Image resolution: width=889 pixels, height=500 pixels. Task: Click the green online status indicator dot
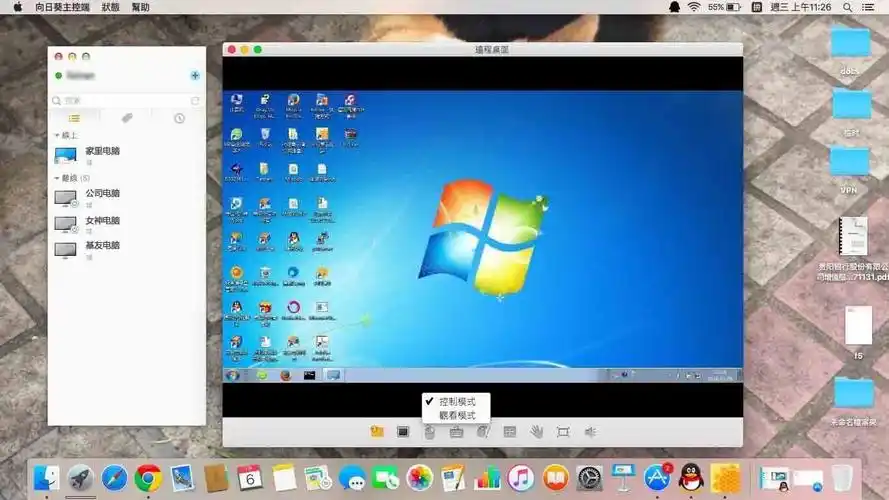[x=59, y=75]
